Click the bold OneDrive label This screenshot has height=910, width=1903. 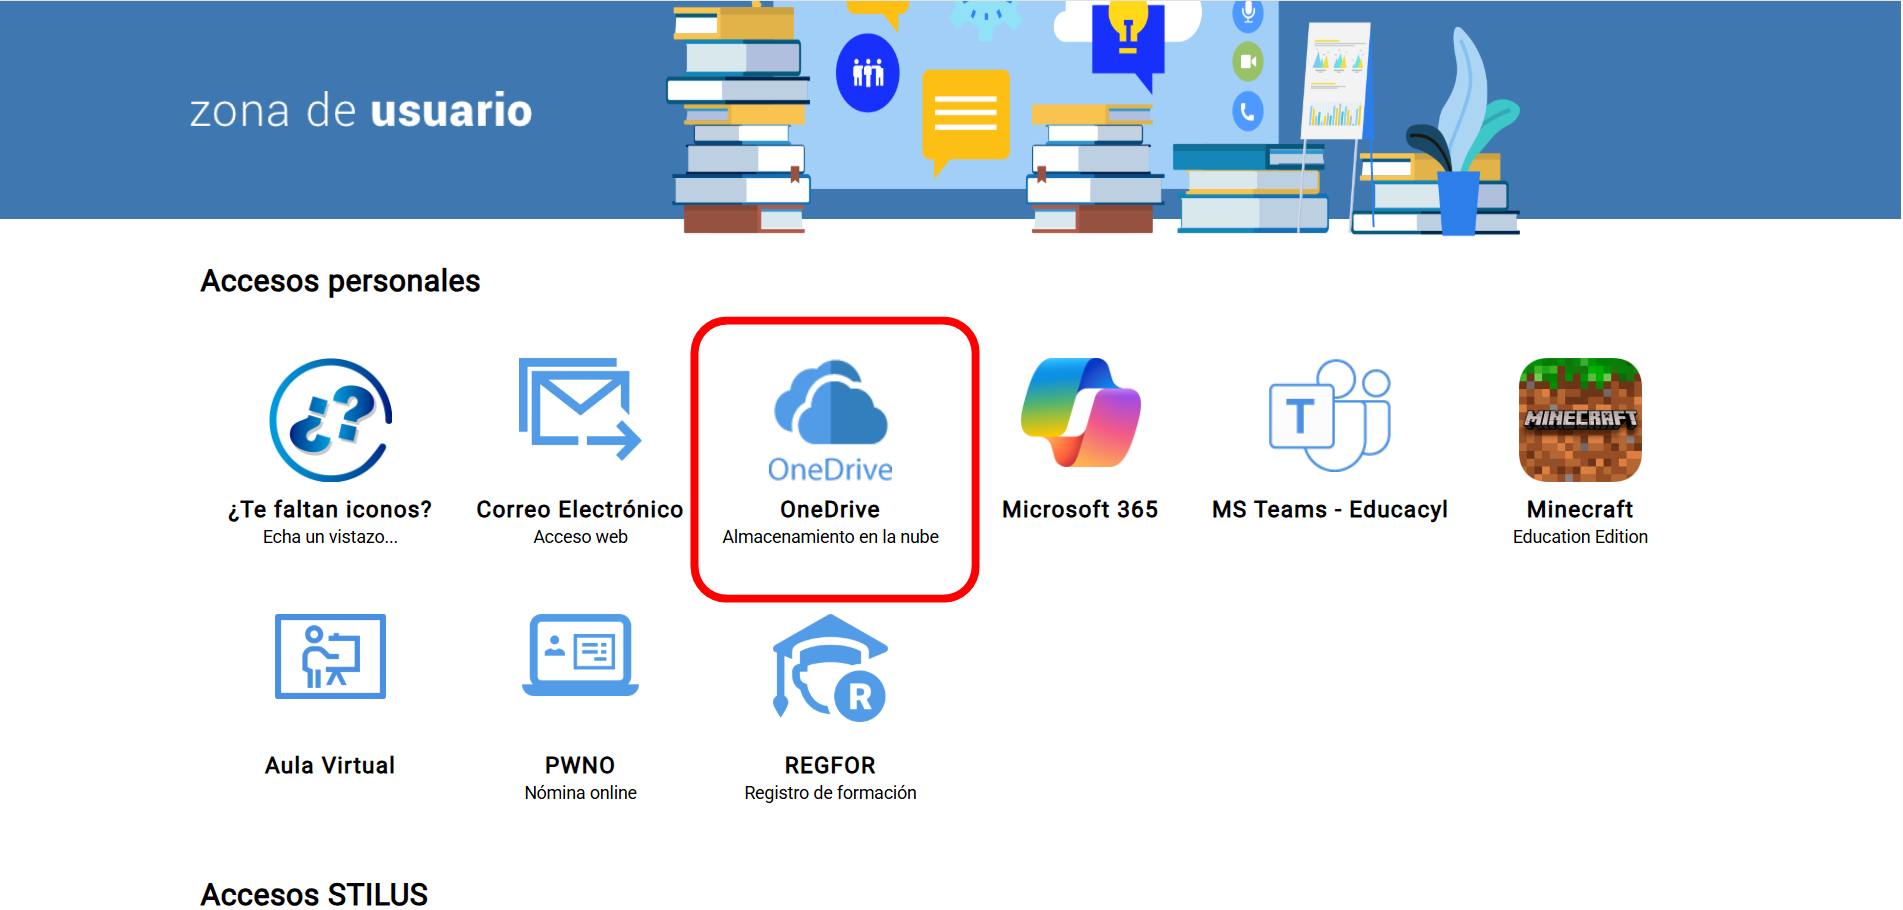click(830, 510)
